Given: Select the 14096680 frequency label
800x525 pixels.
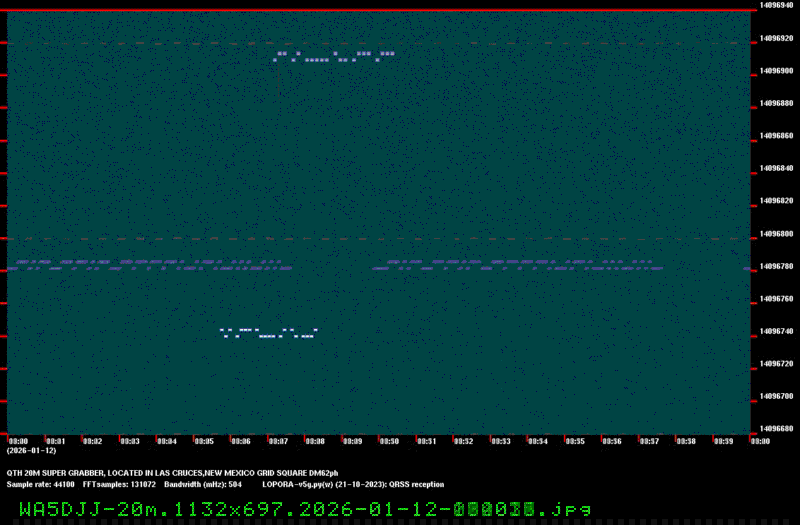Looking at the screenshot, I should (x=776, y=429).
